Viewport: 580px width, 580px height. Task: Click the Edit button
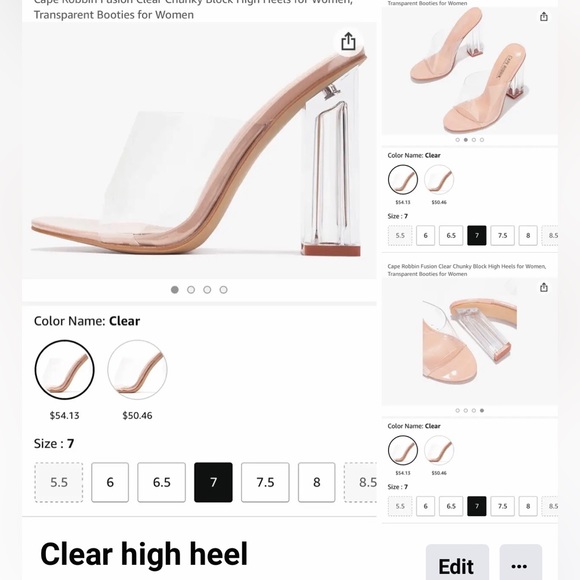point(457,563)
